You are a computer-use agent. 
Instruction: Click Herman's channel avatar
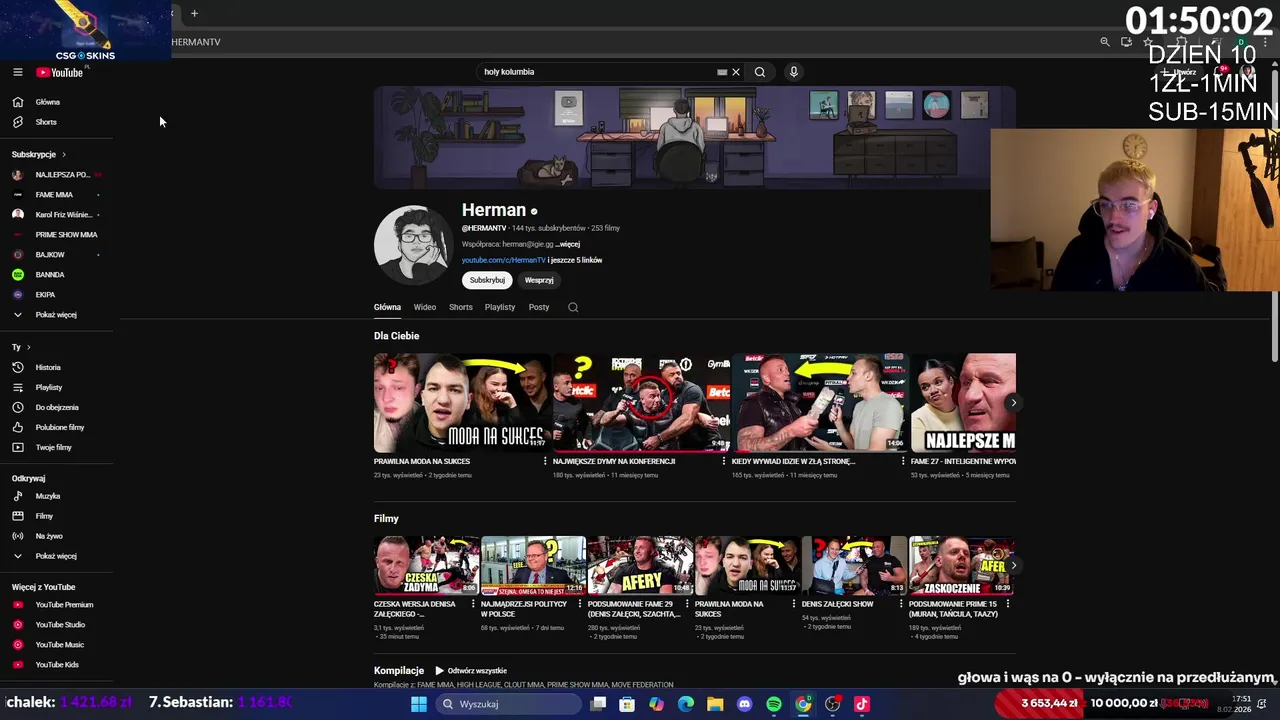click(x=414, y=245)
